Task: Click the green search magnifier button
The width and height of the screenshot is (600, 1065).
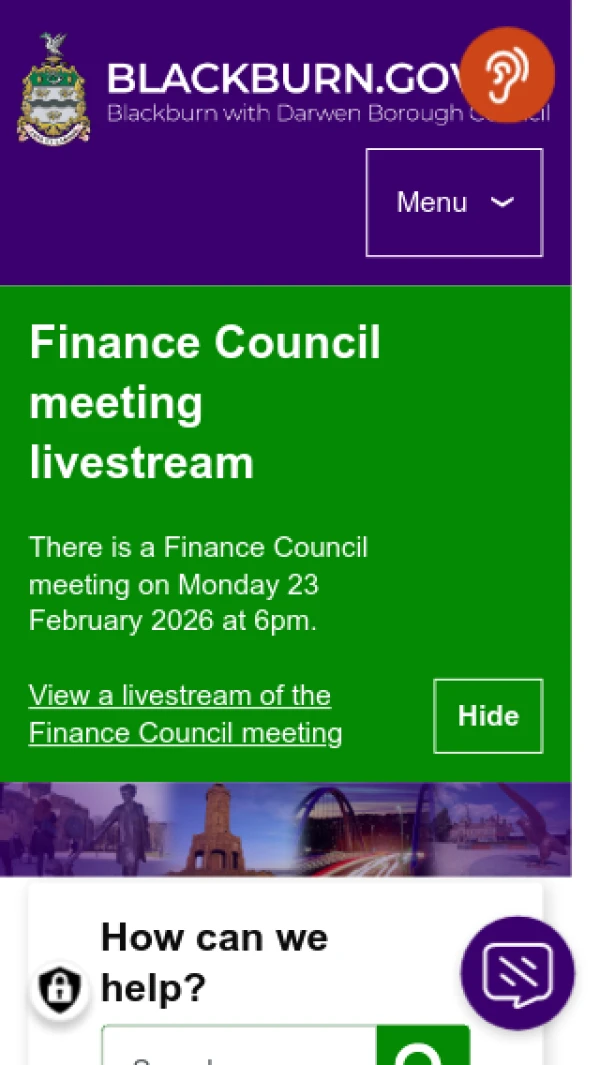Action: [x=422, y=1050]
